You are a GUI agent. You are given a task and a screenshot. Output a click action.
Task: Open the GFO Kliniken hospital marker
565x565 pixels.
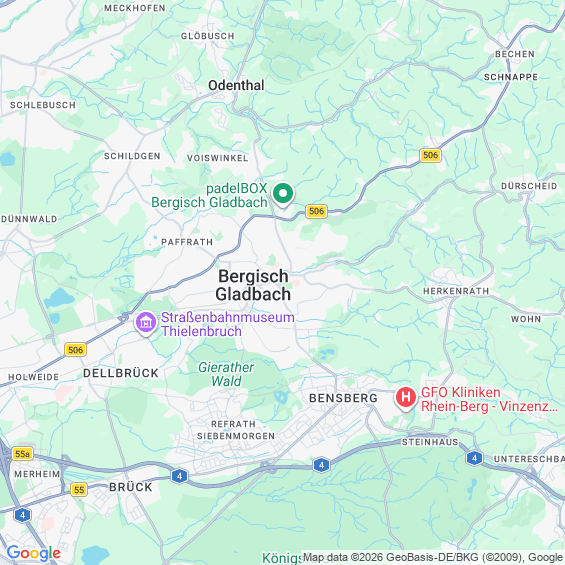[x=406, y=399]
